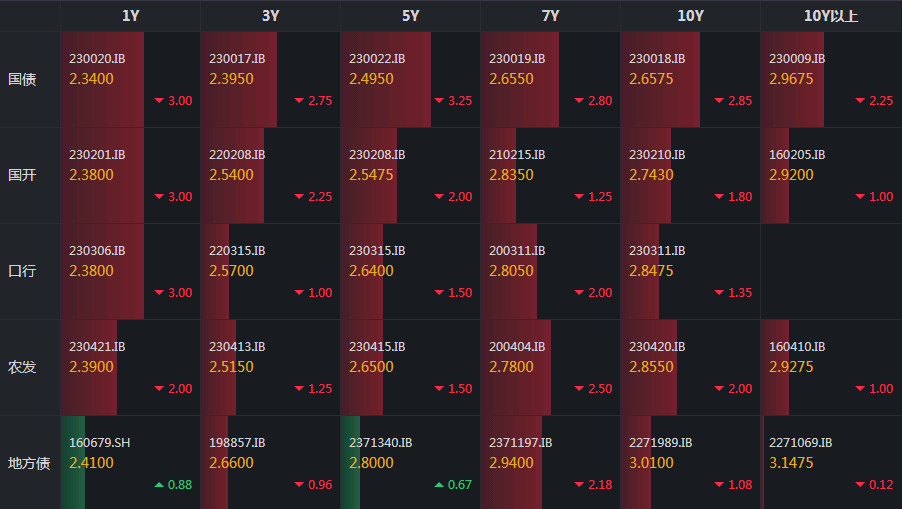Click the empty 口行 10Y以上 cell
This screenshot has height=509, width=902.
831,271
